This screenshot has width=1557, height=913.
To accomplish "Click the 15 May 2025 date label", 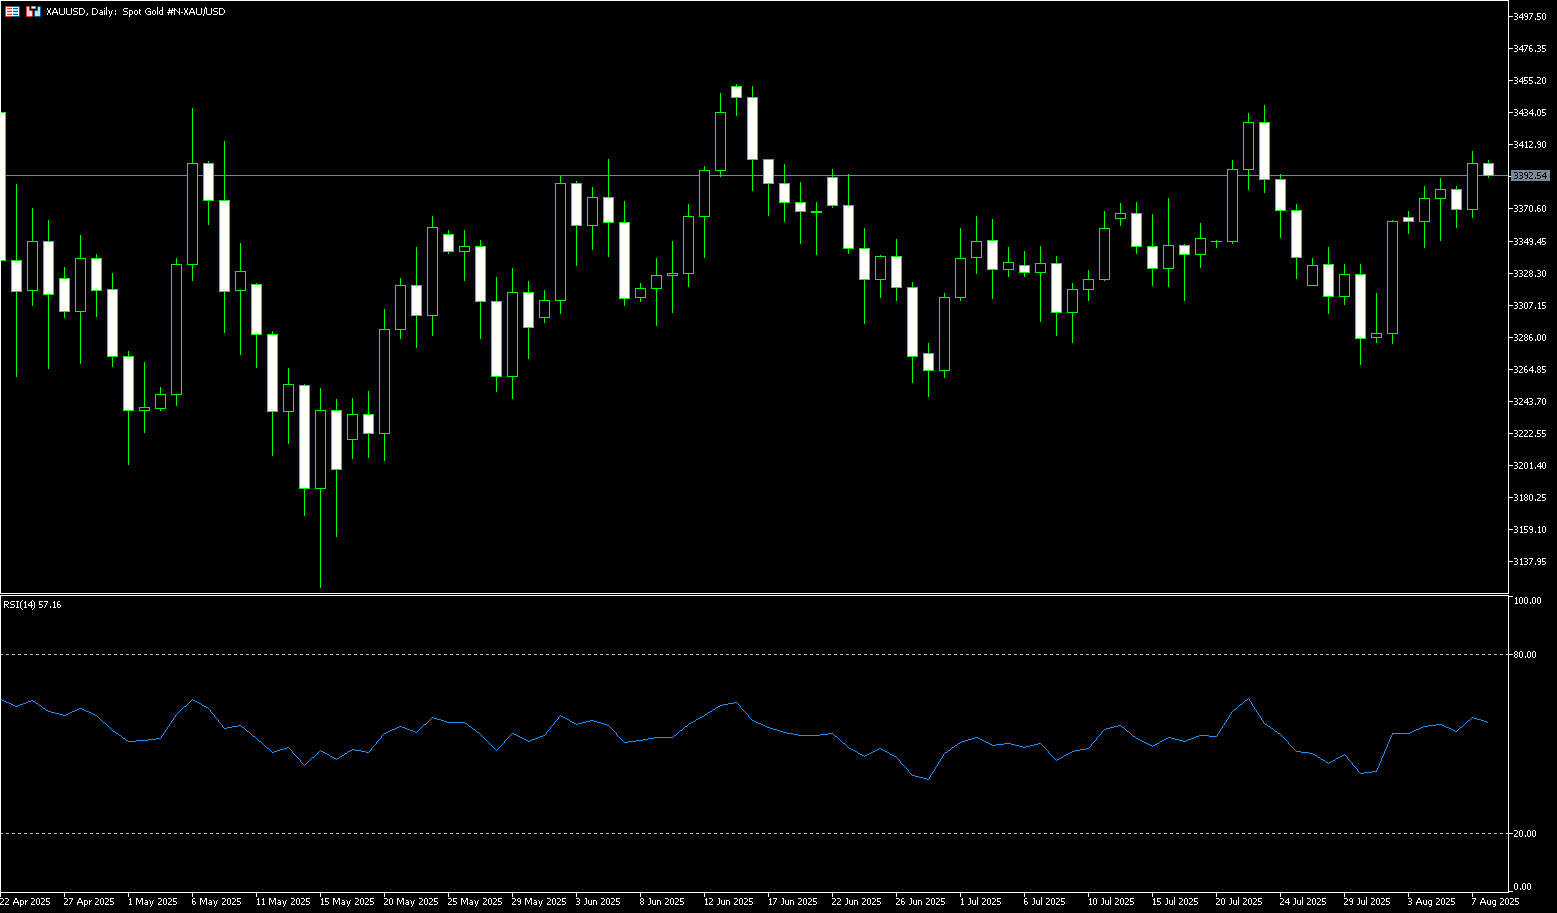I will pos(345,902).
